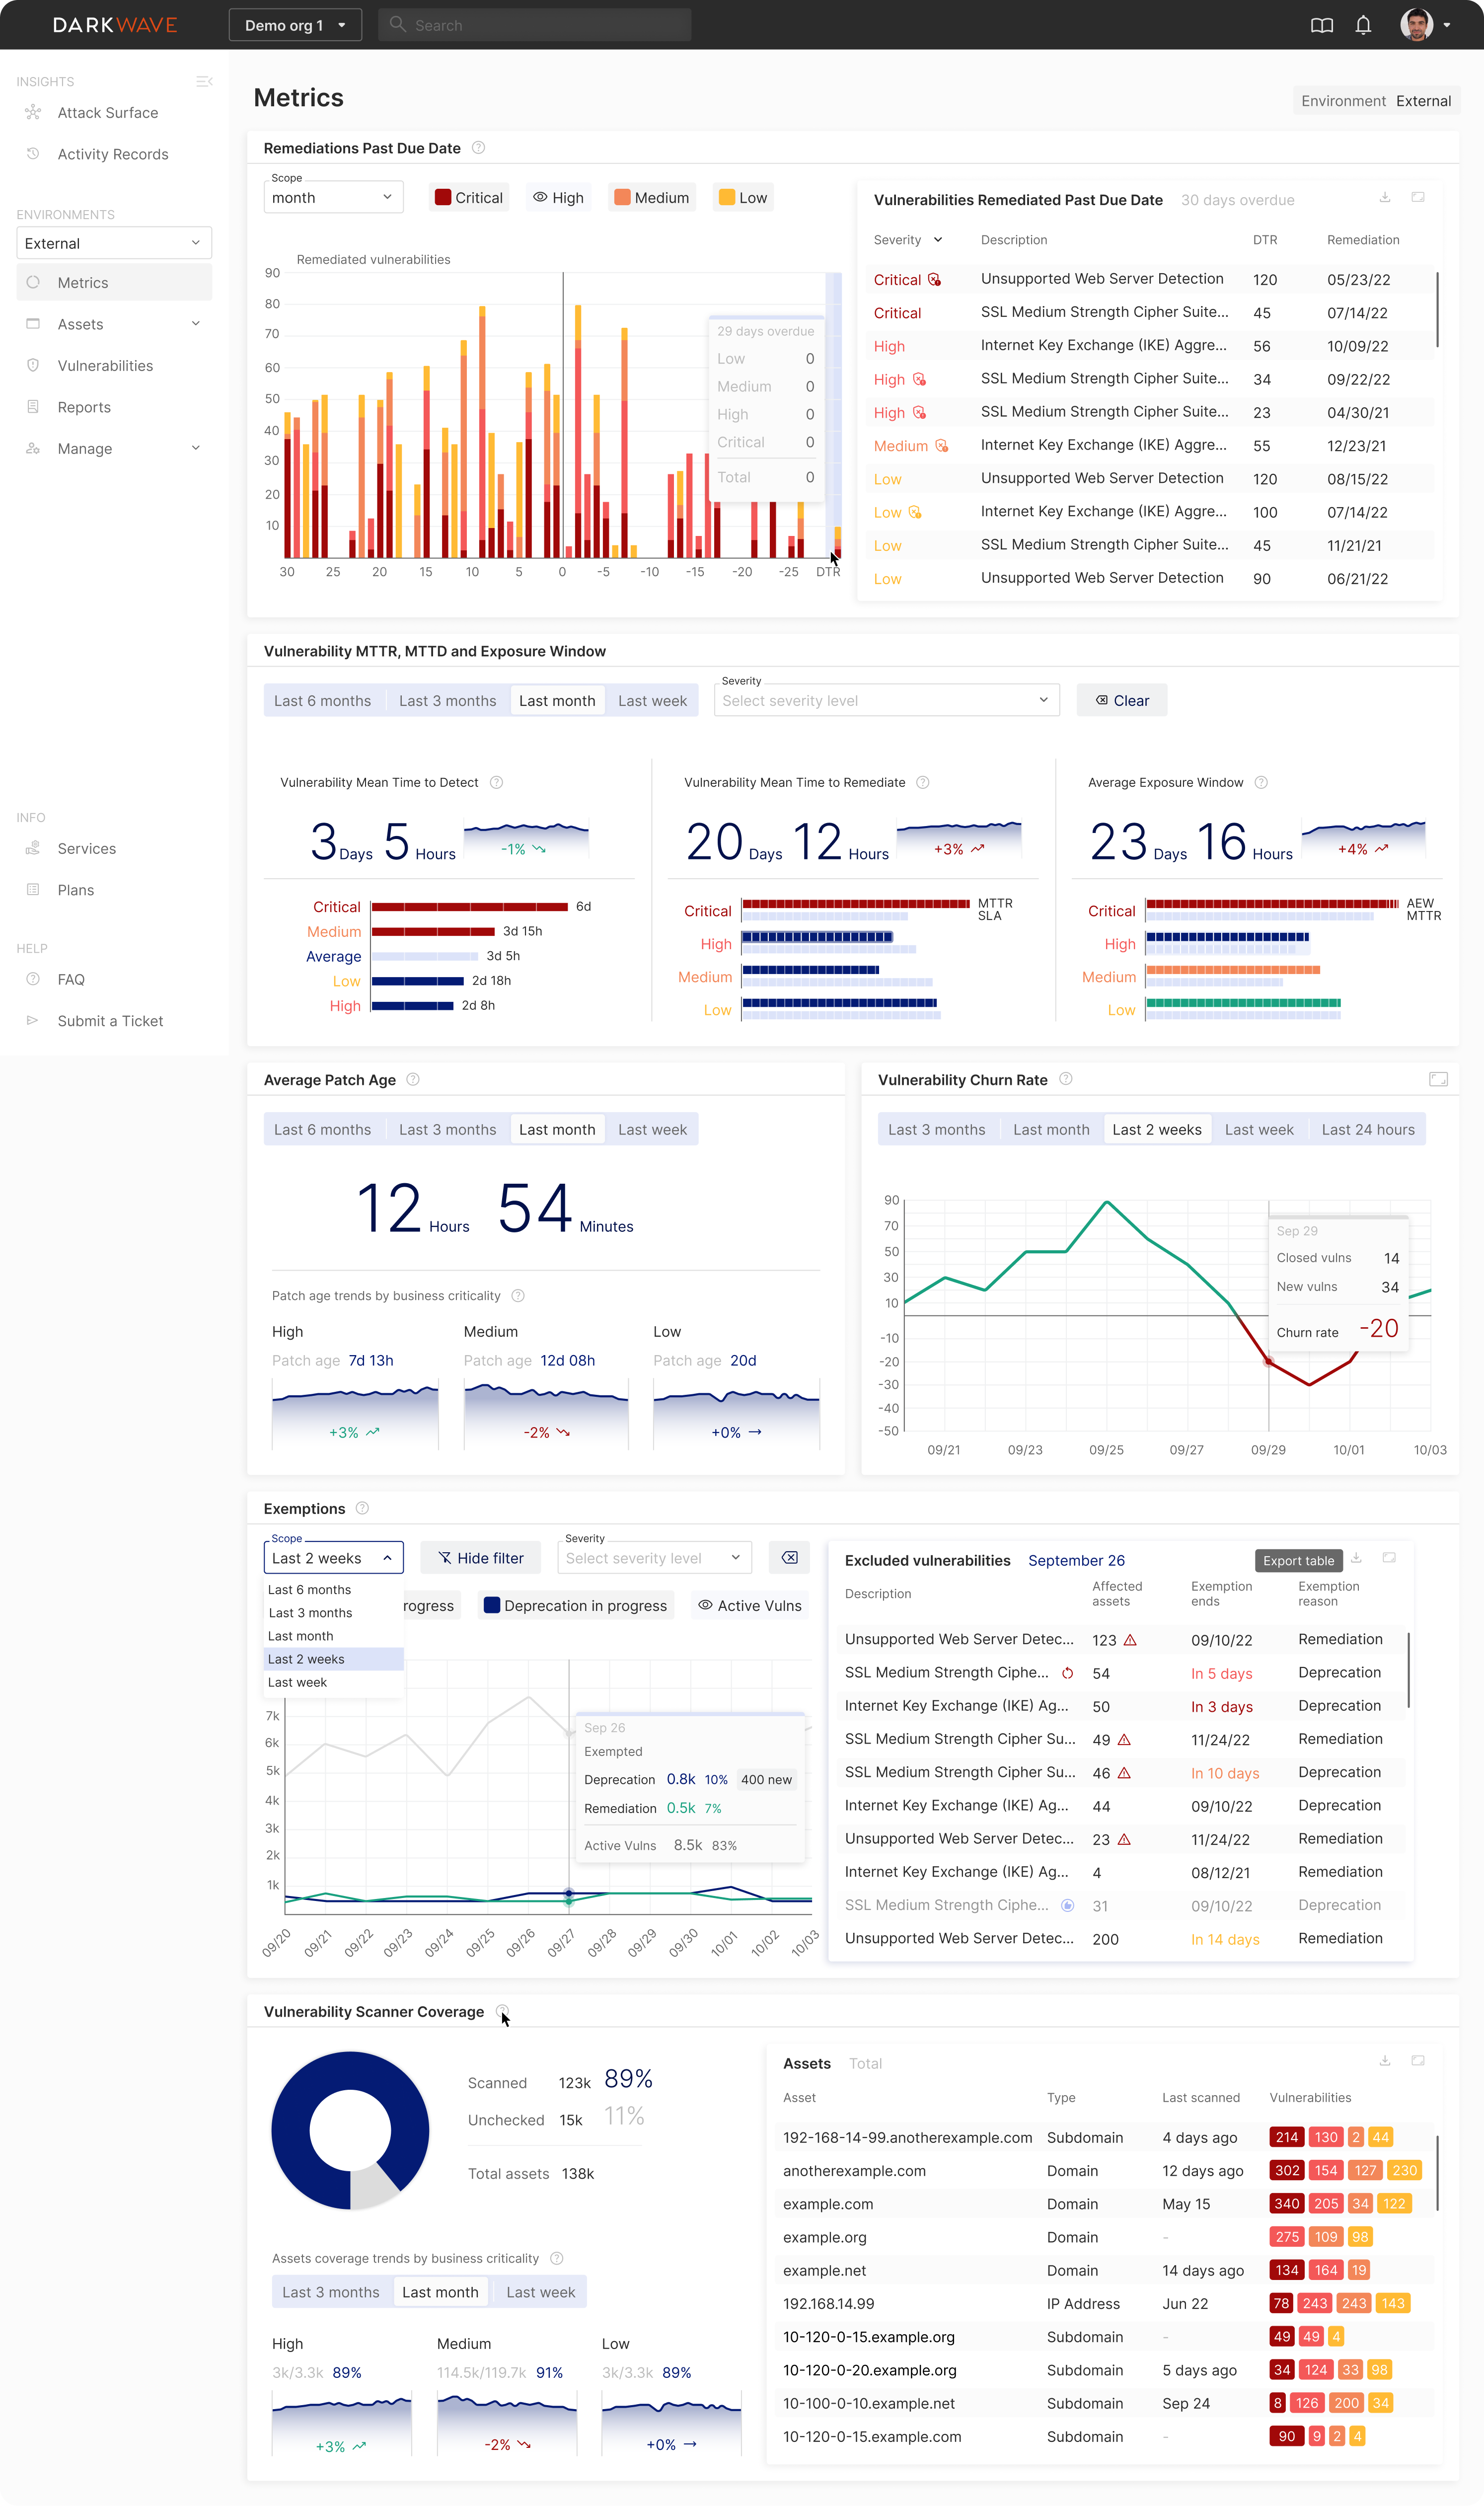The height and width of the screenshot is (2506, 1484).
Task: Download the Vulnerabilities Remediated table data
Action: (1385, 198)
